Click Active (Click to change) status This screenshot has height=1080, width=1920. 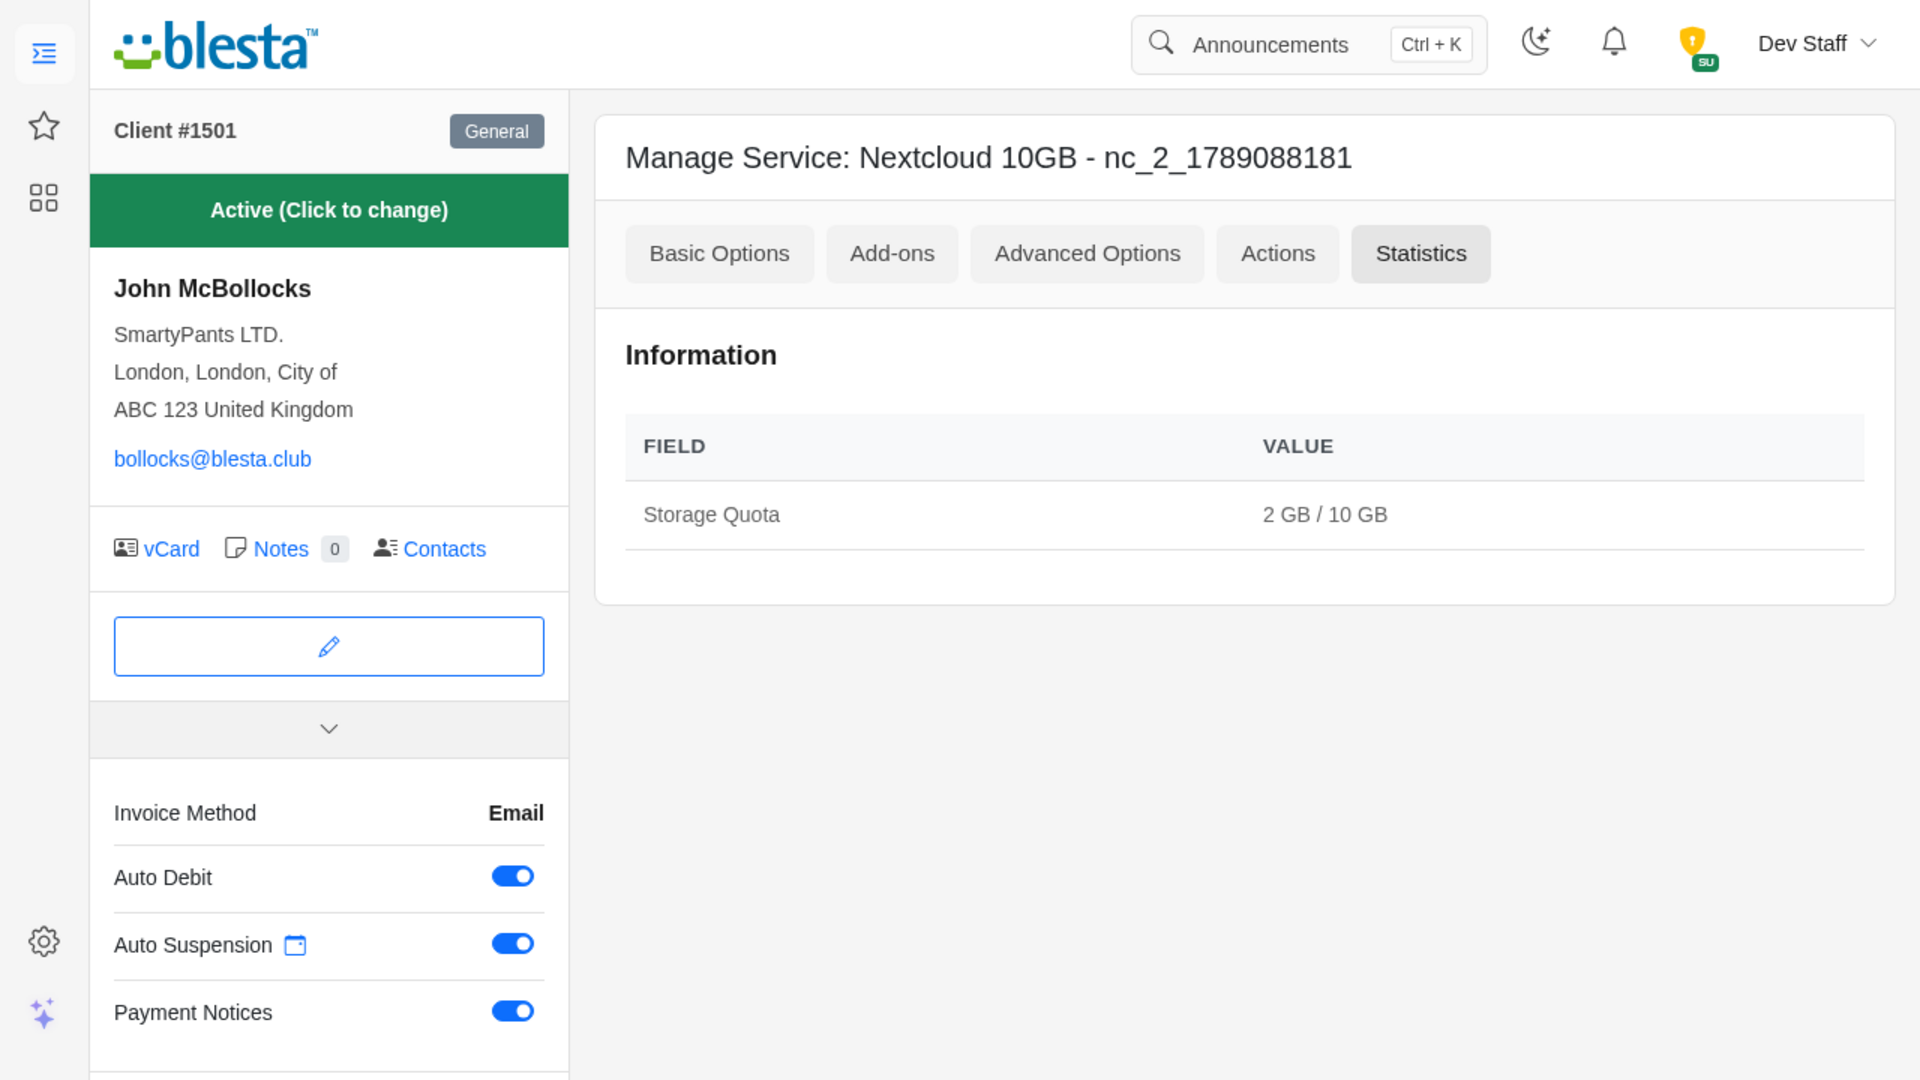coord(329,211)
